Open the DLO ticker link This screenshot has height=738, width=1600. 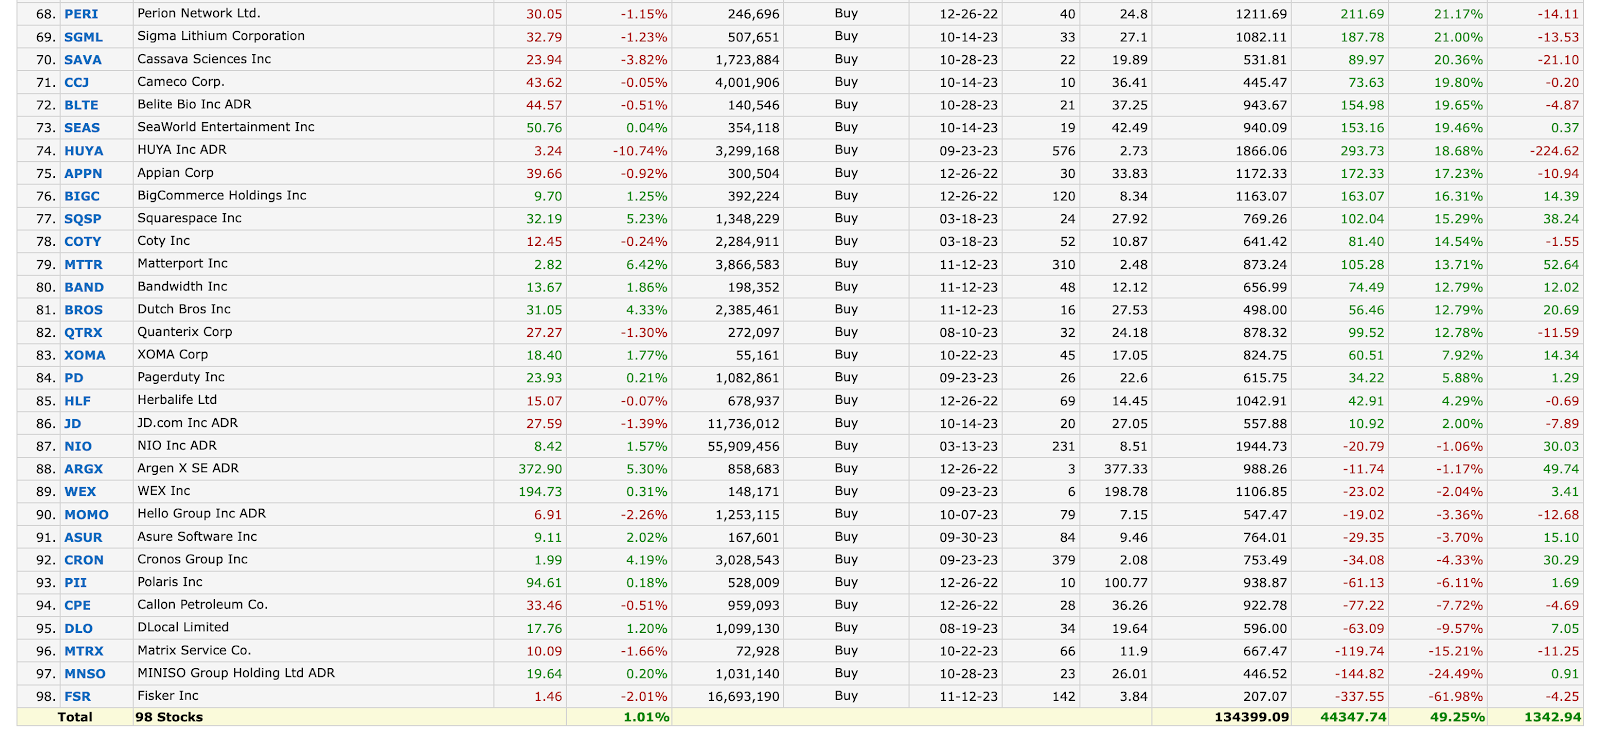78,630
